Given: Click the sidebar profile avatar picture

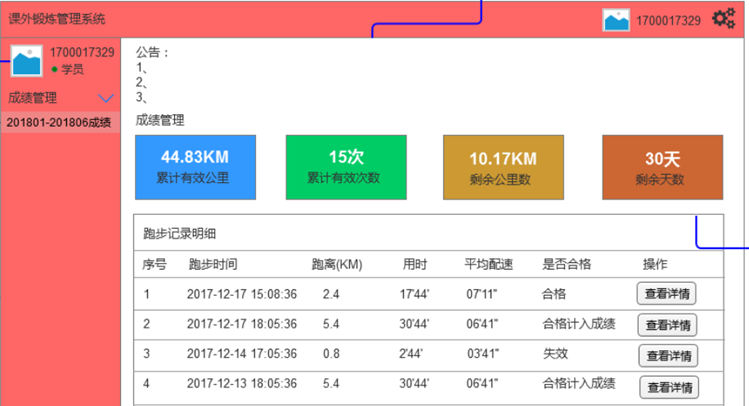Looking at the screenshot, I should 26,61.
